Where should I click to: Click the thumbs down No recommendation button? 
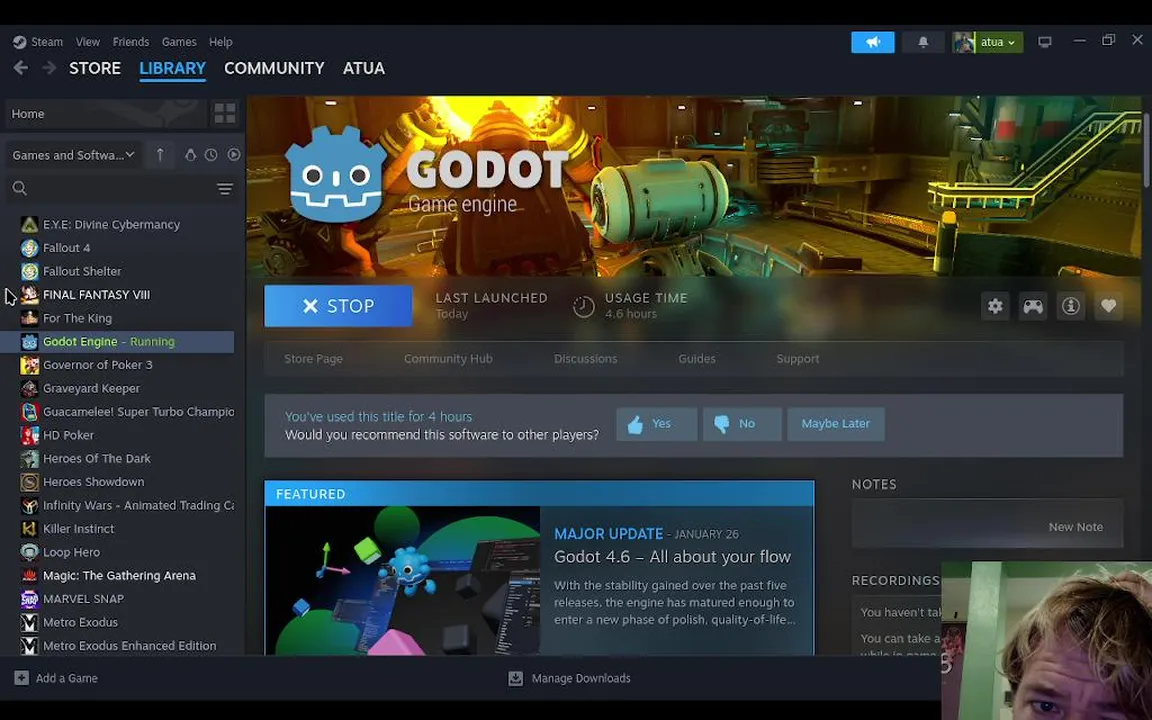(x=742, y=424)
